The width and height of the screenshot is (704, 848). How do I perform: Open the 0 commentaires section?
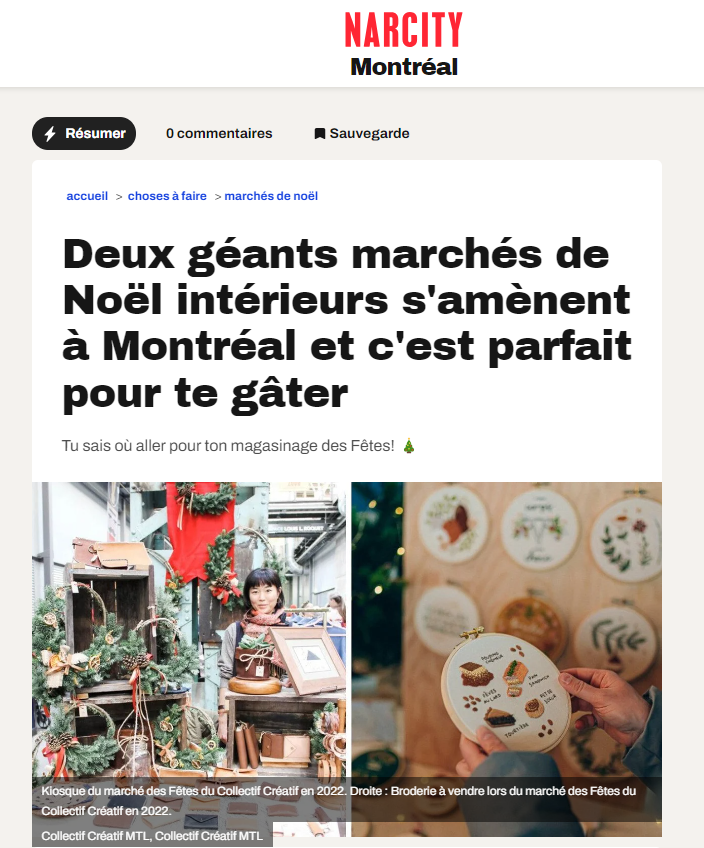(x=219, y=134)
